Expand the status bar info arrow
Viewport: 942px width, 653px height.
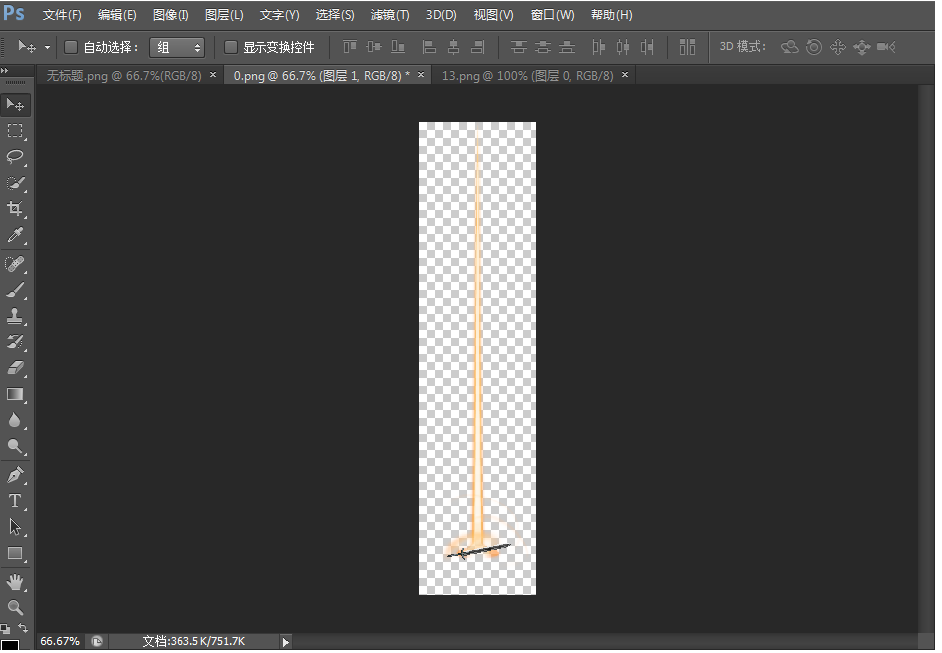tap(285, 641)
